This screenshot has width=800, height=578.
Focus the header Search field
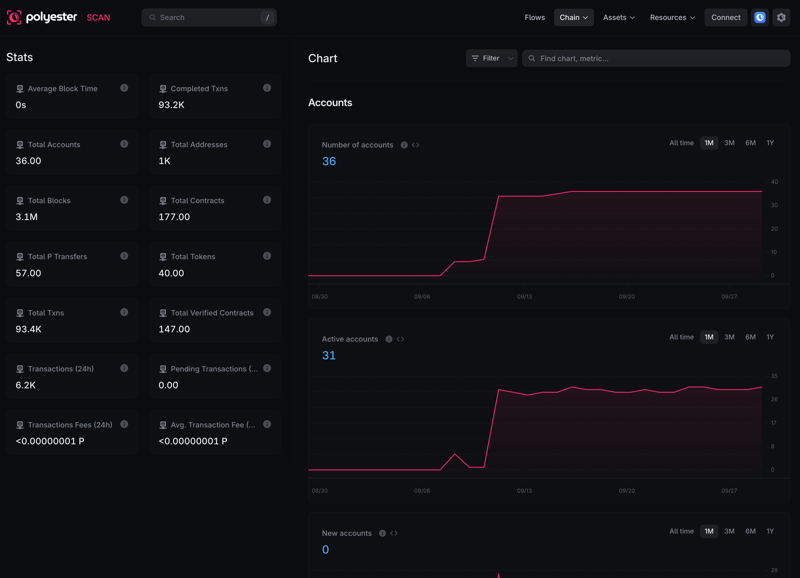coord(209,17)
